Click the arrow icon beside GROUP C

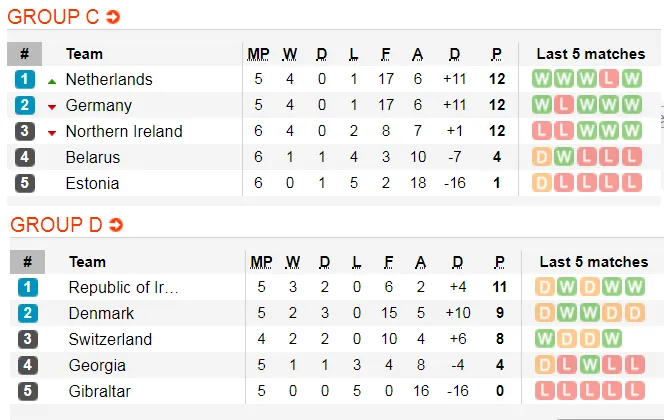click(x=113, y=17)
